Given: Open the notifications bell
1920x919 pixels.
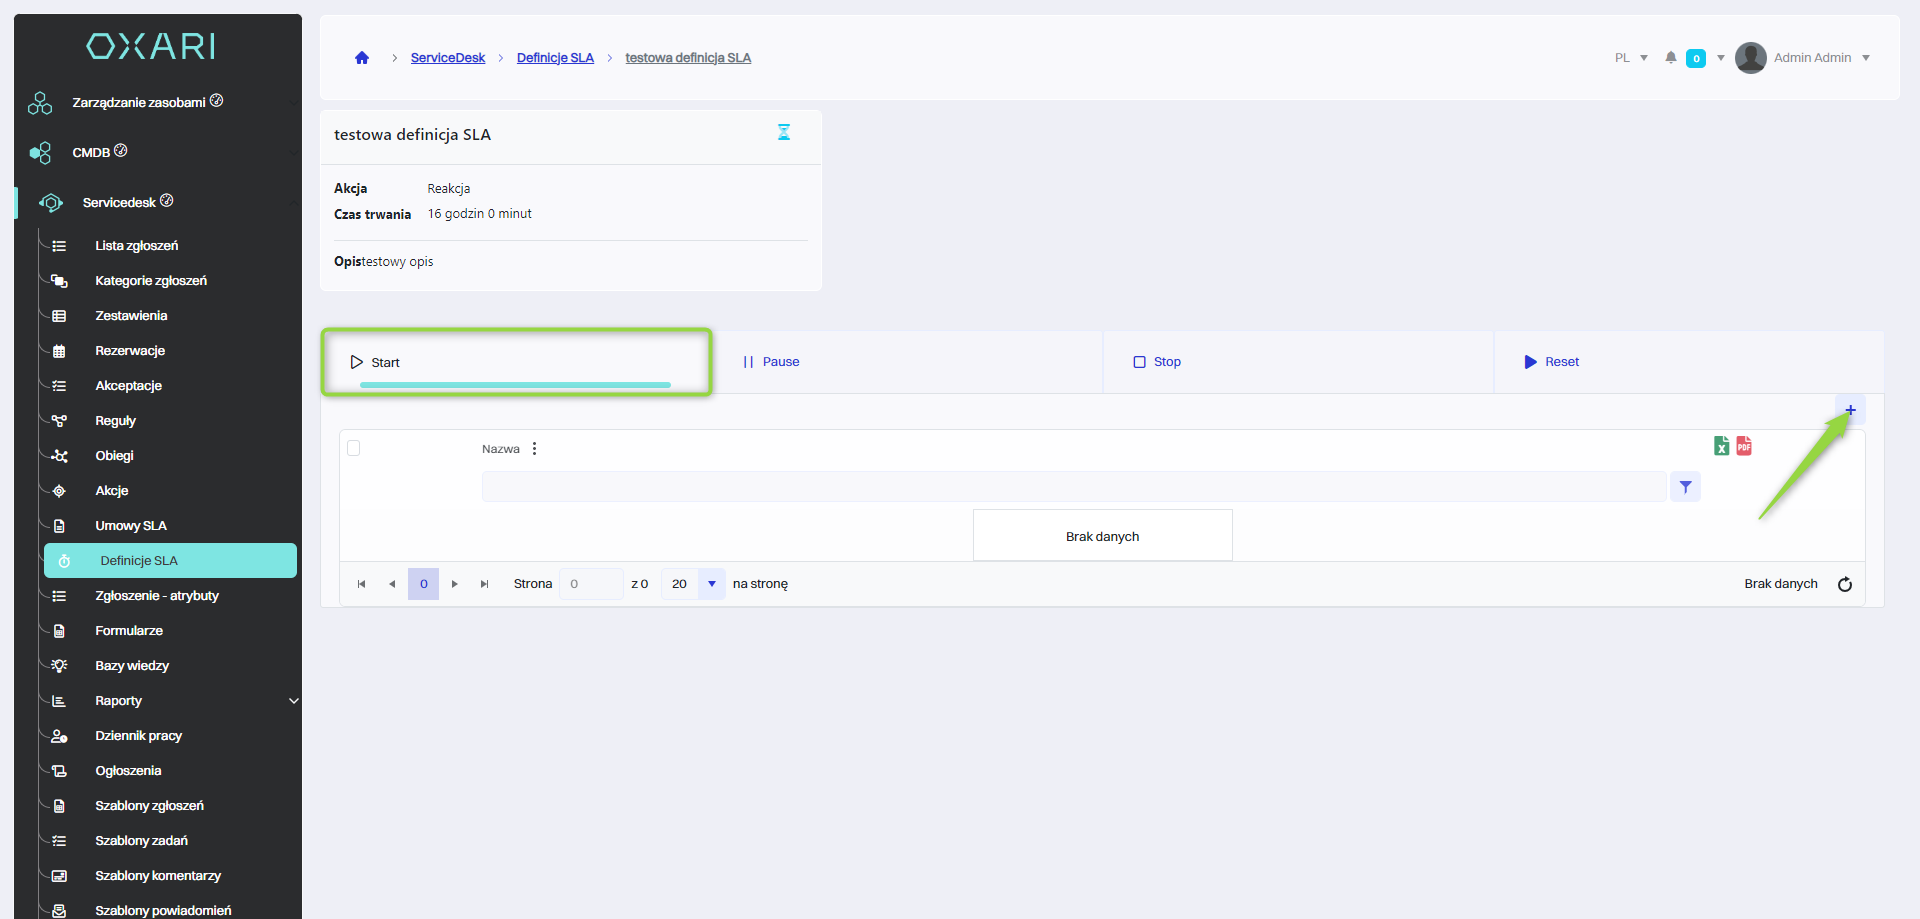Looking at the screenshot, I should tap(1670, 58).
